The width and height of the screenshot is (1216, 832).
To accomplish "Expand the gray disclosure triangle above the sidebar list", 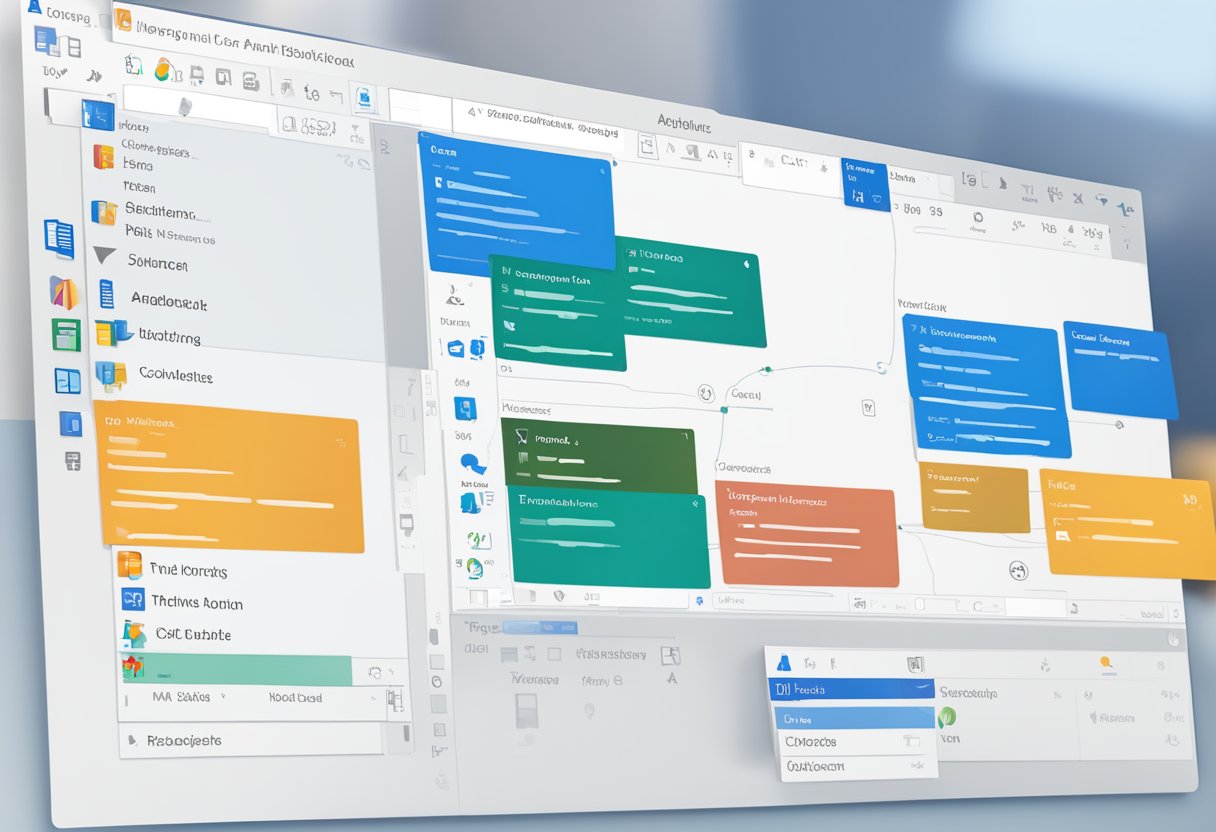I will (x=101, y=256).
